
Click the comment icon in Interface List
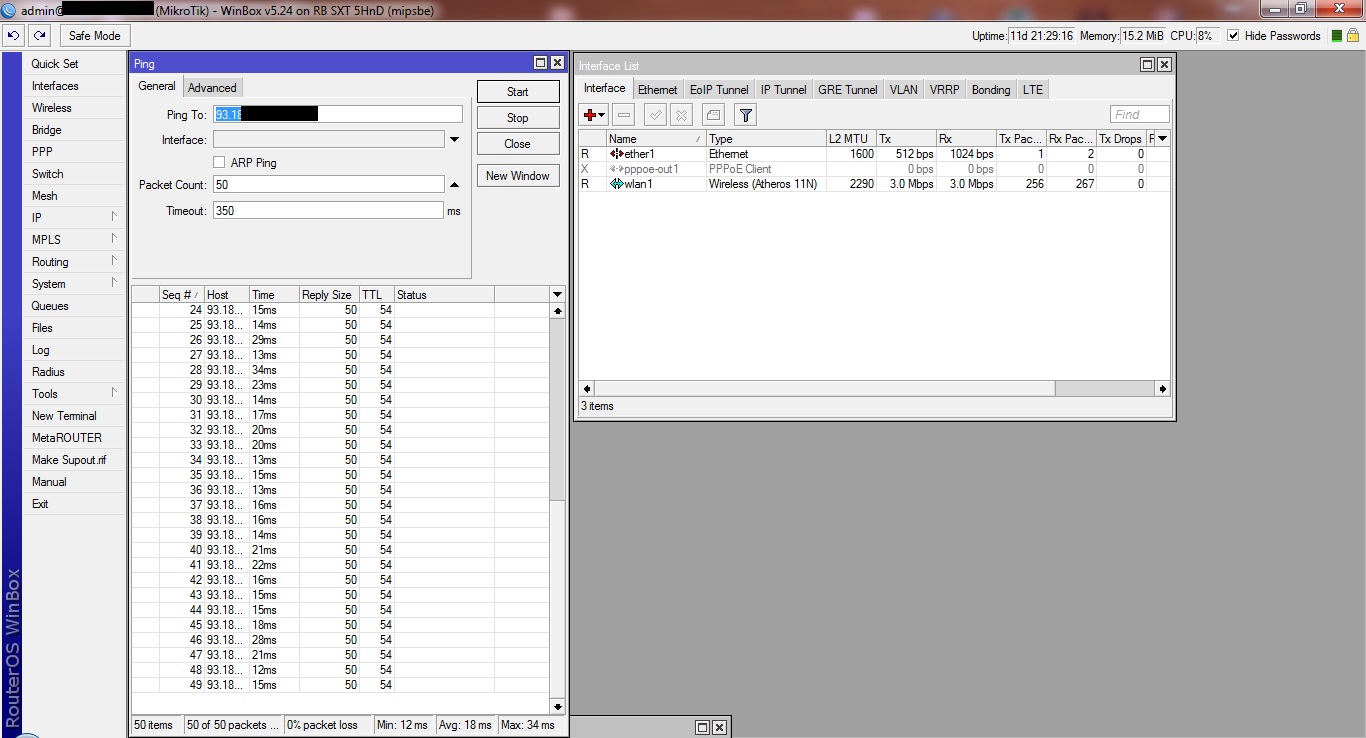712,115
